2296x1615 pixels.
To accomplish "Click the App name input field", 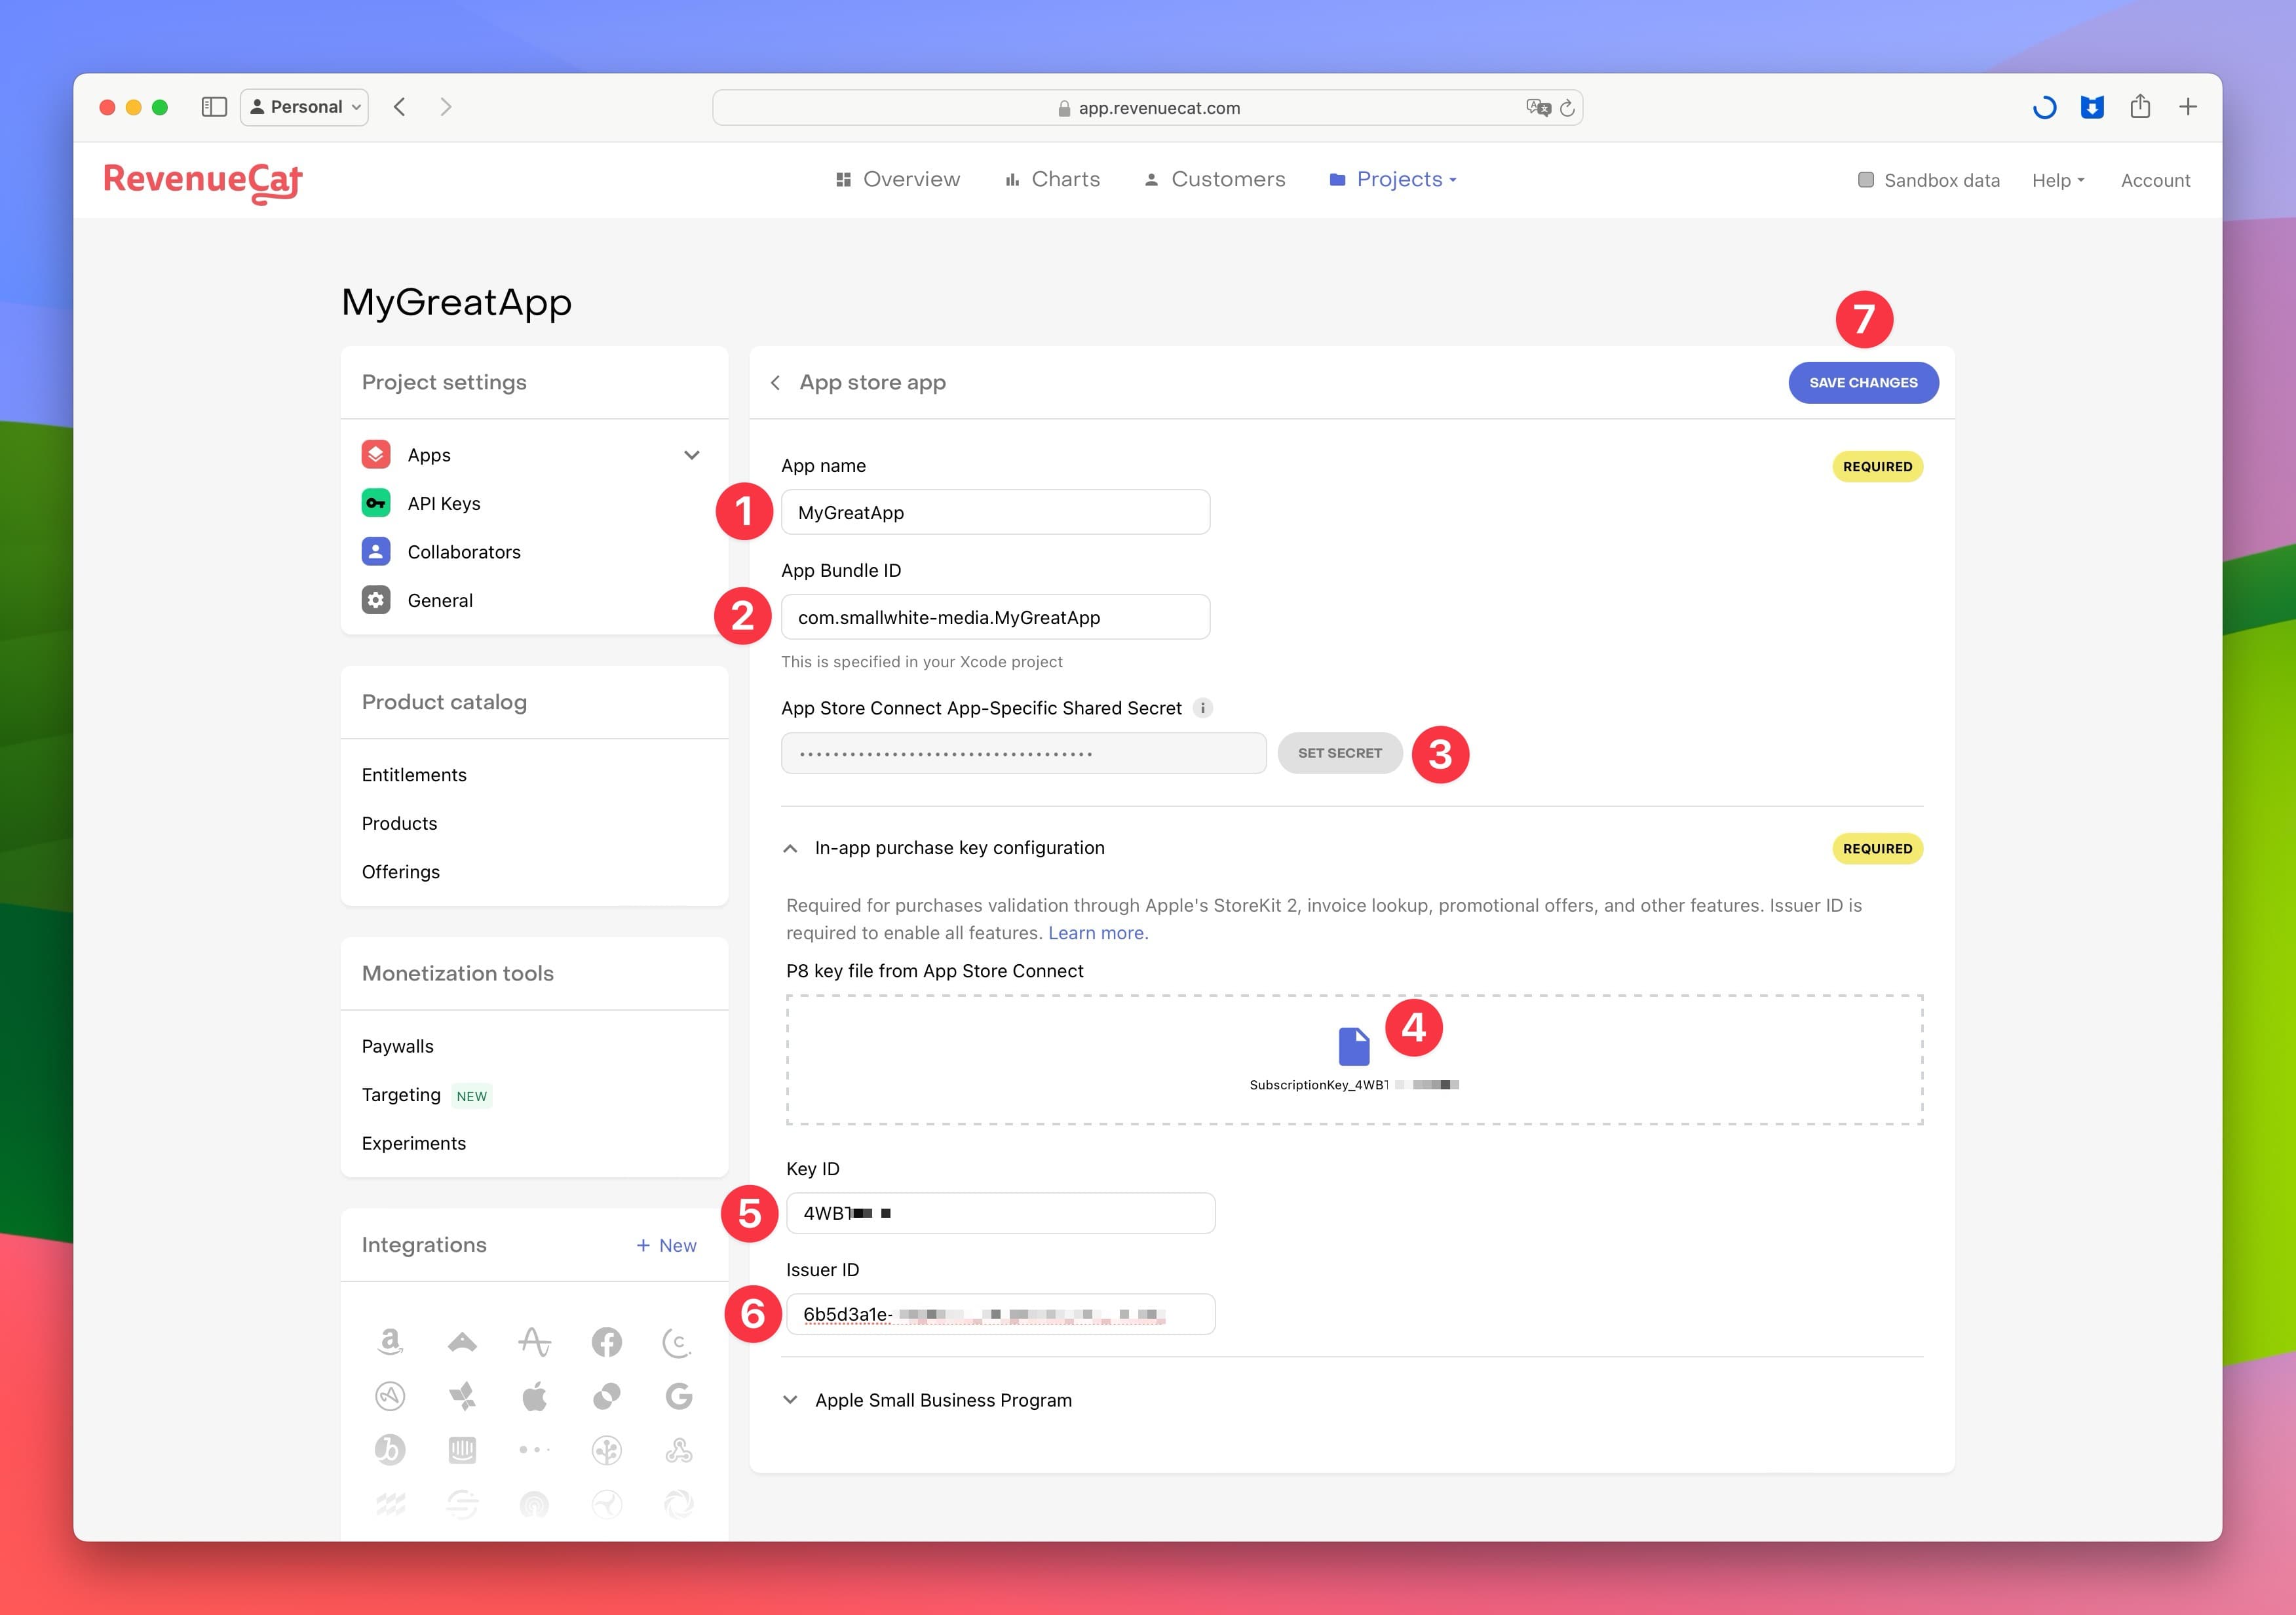I will (x=995, y=512).
